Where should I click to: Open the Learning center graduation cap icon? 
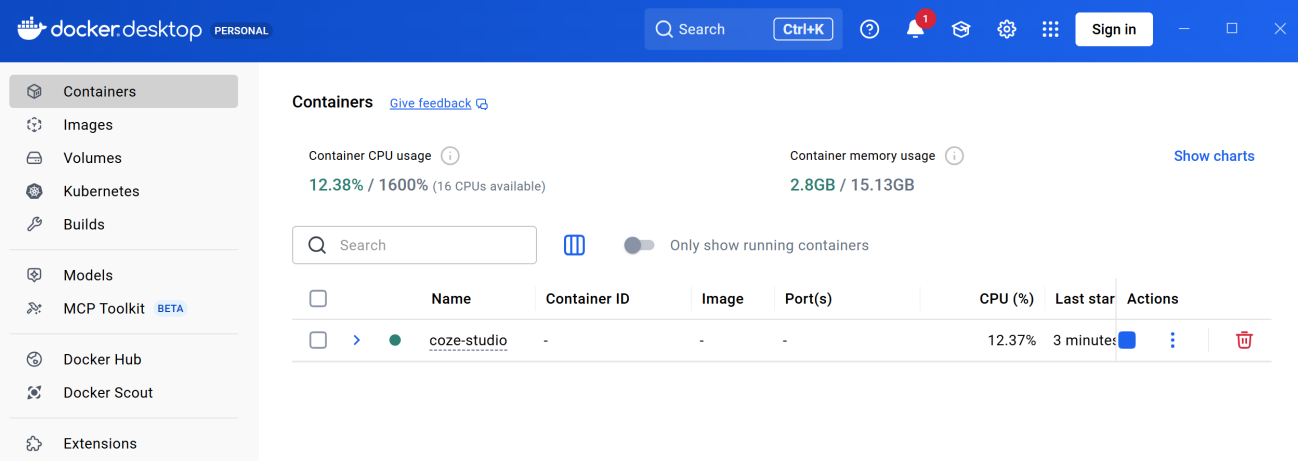961,29
